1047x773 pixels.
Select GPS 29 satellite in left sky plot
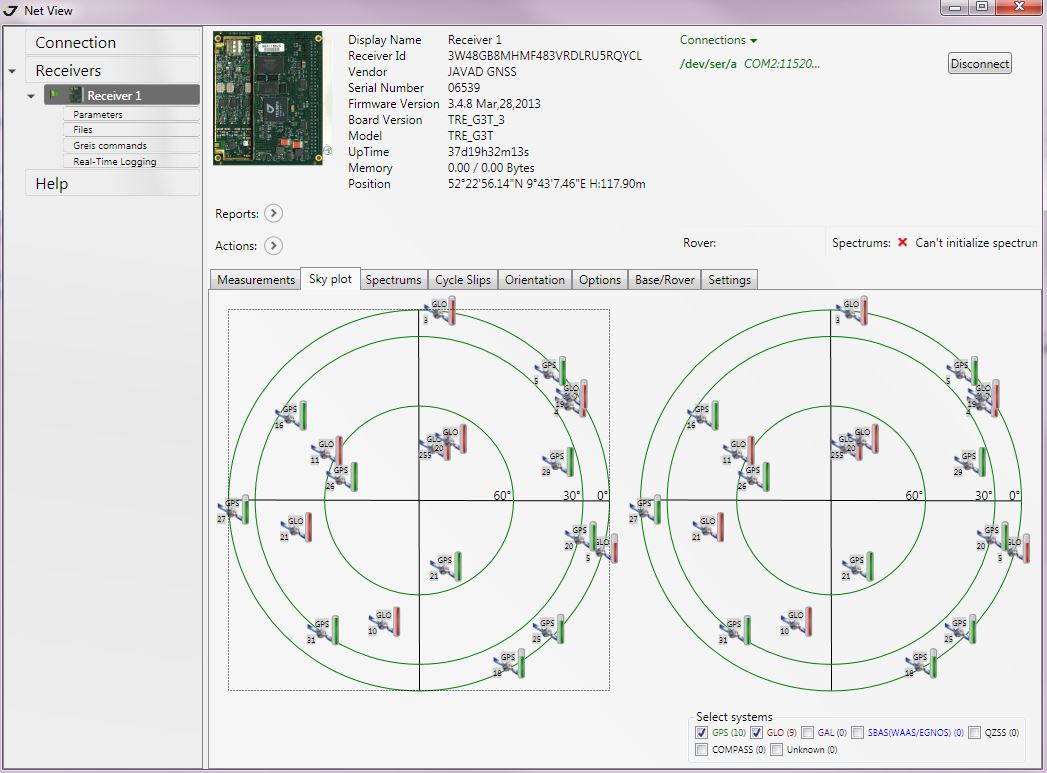558,462
